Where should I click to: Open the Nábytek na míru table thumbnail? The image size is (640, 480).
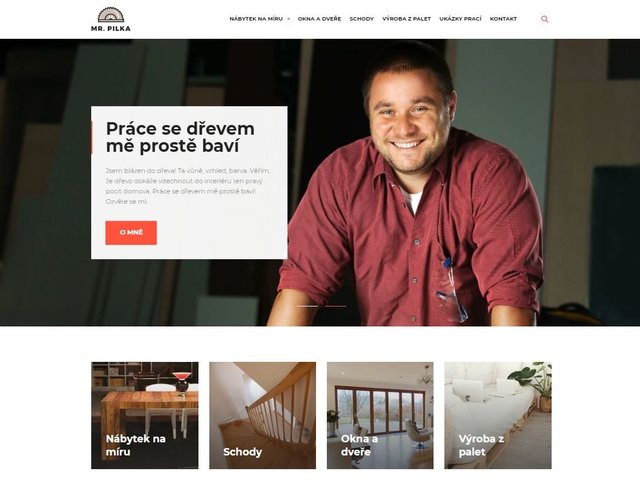145,415
